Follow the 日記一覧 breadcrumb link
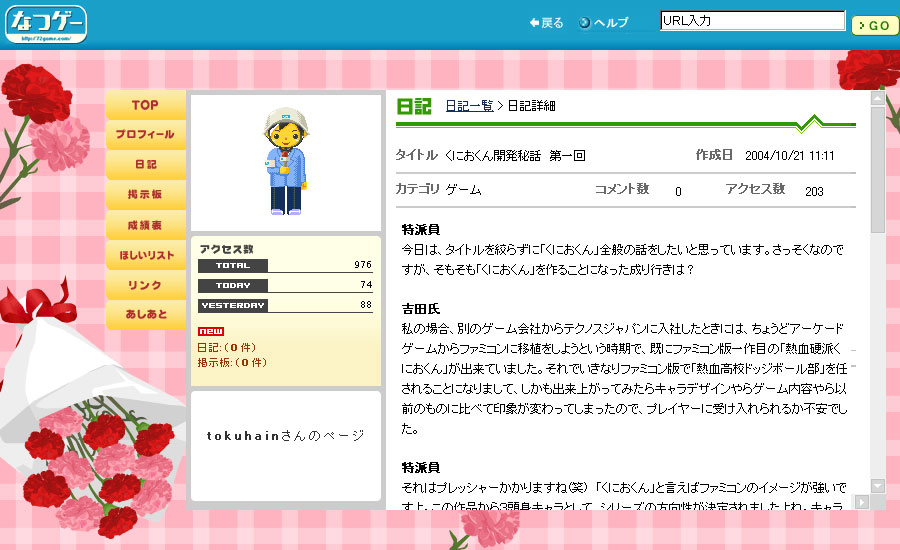Screen dimensions: 900x550 click(469, 106)
